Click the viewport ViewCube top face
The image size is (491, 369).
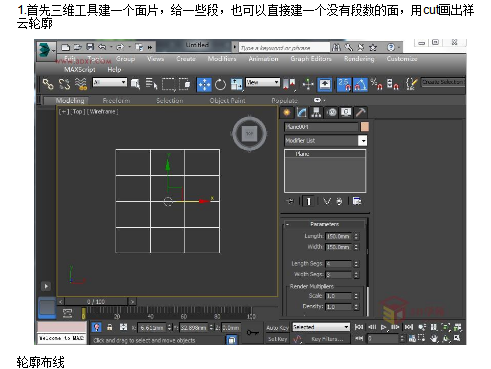(249, 133)
